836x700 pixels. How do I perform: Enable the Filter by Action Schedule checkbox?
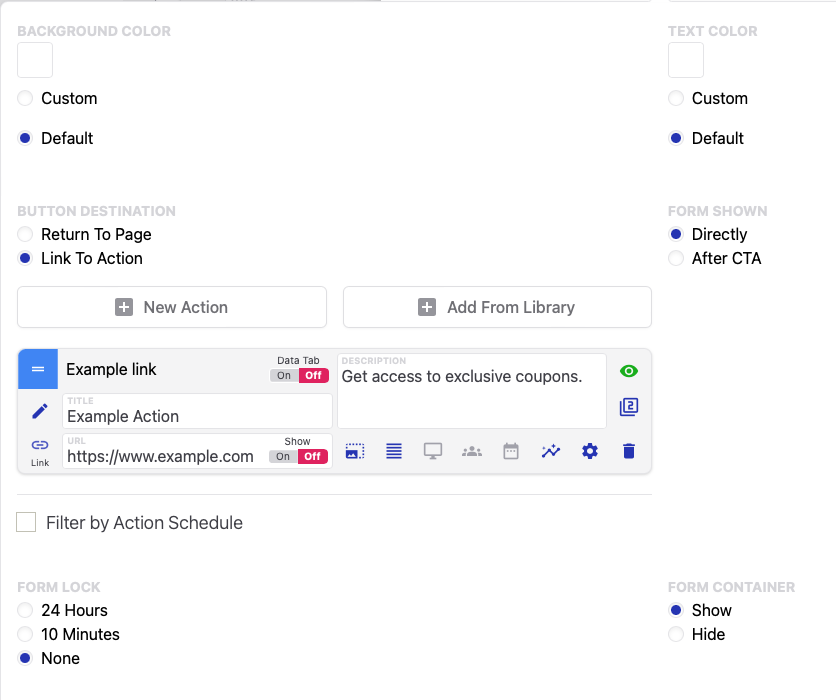click(26, 522)
